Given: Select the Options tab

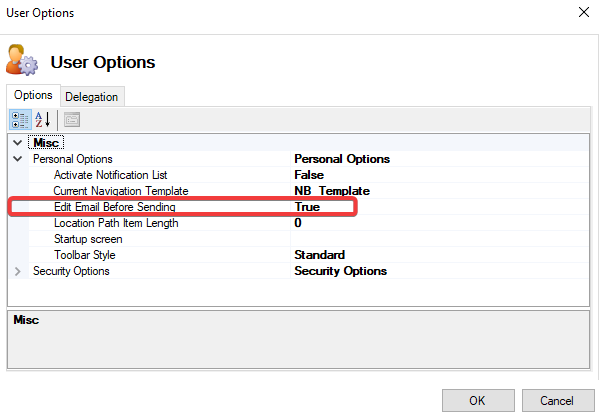Looking at the screenshot, I should point(33,95).
